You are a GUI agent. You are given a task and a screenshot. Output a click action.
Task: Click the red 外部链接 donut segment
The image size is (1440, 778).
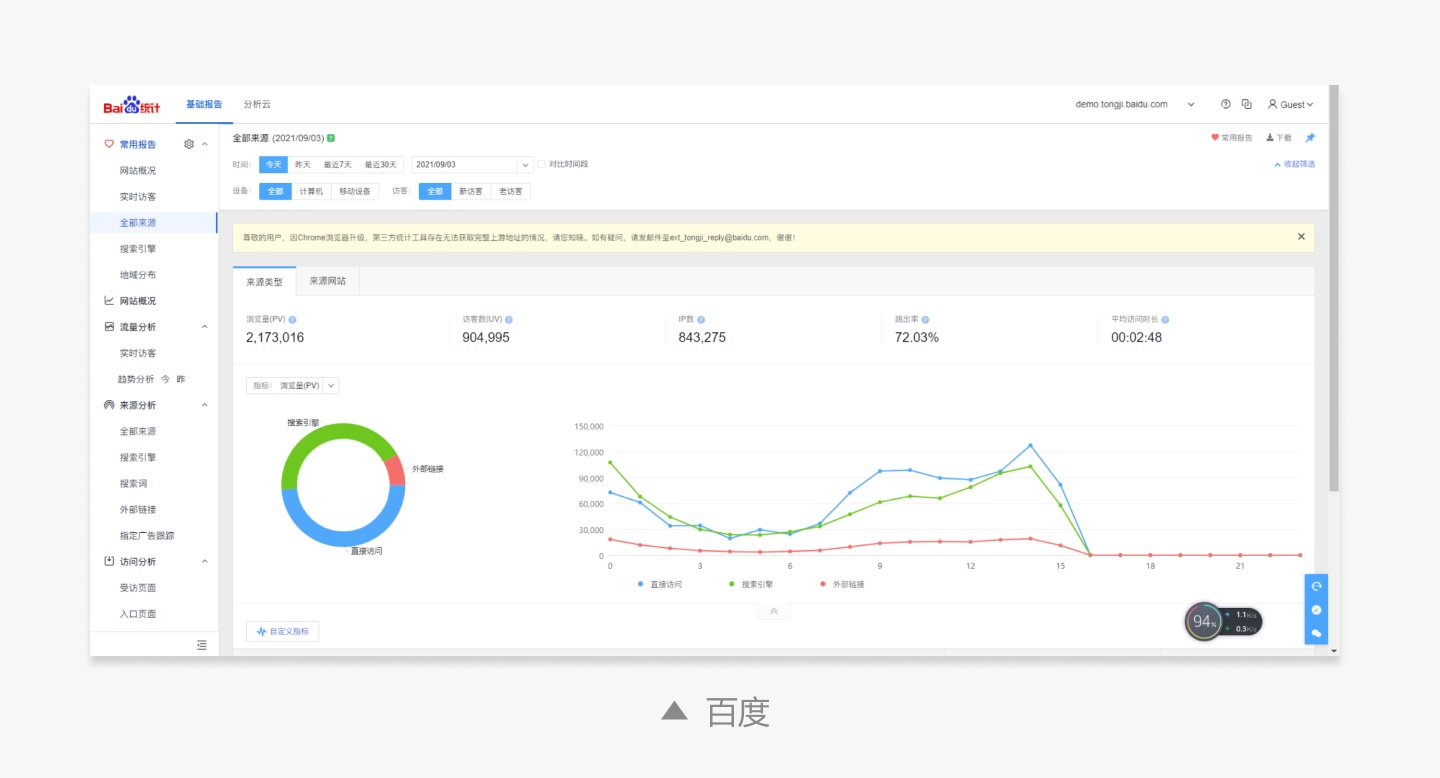(x=396, y=470)
